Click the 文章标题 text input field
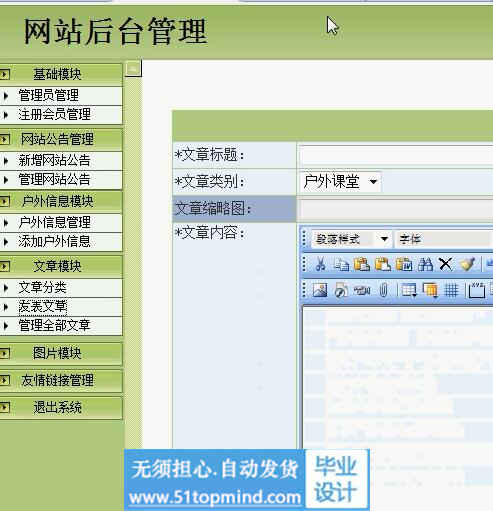Image resolution: width=493 pixels, height=511 pixels. point(396,155)
